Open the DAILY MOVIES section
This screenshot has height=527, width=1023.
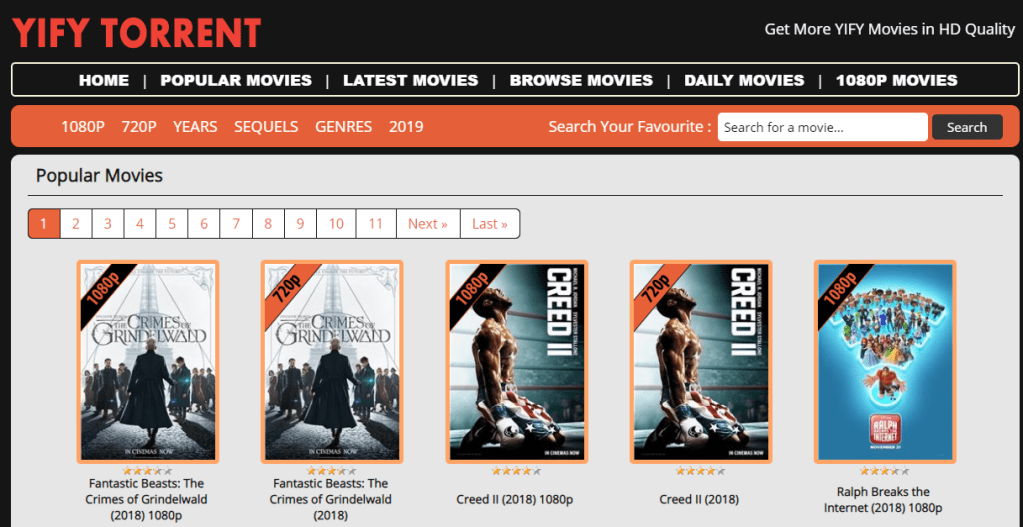click(x=744, y=80)
